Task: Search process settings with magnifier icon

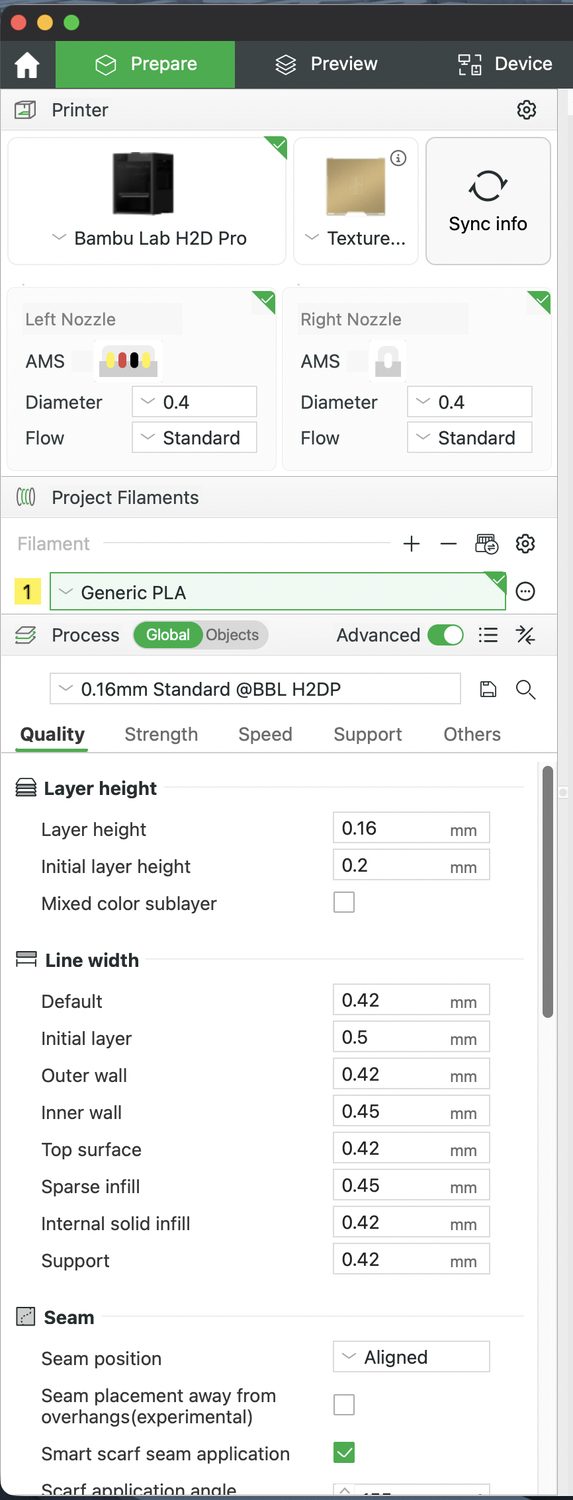Action: [x=525, y=689]
